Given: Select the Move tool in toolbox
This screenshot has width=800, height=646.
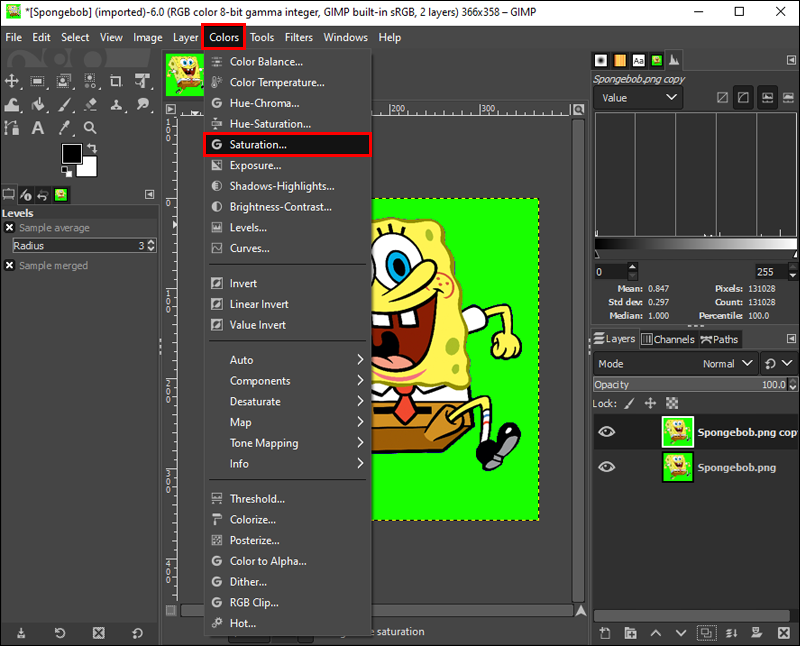Looking at the screenshot, I should (x=12, y=81).
